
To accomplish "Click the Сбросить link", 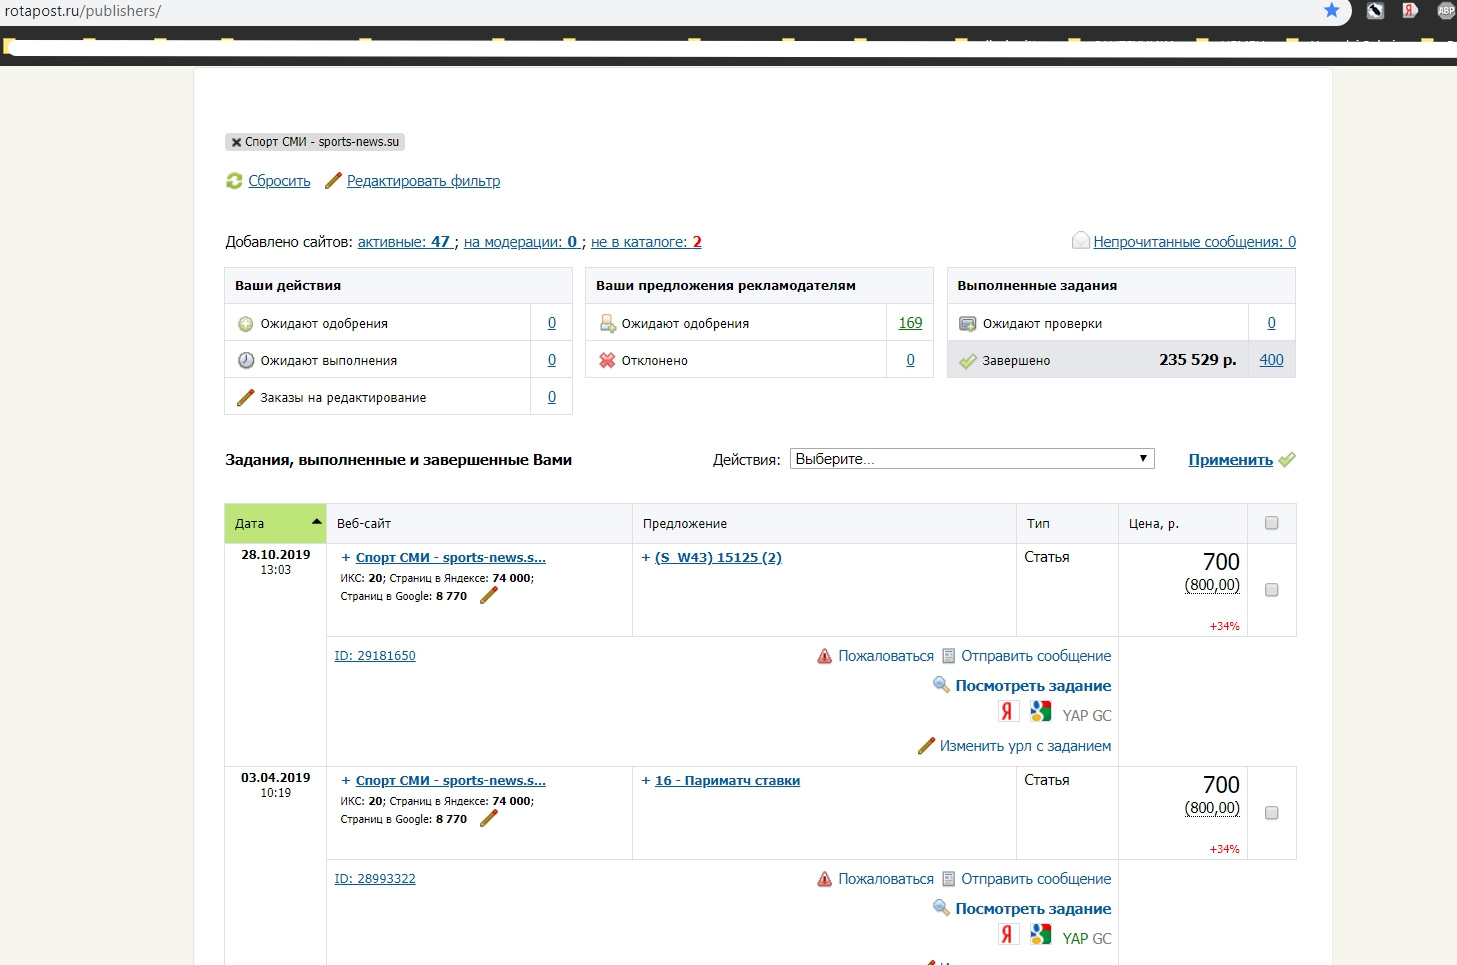I will [279, 181].
